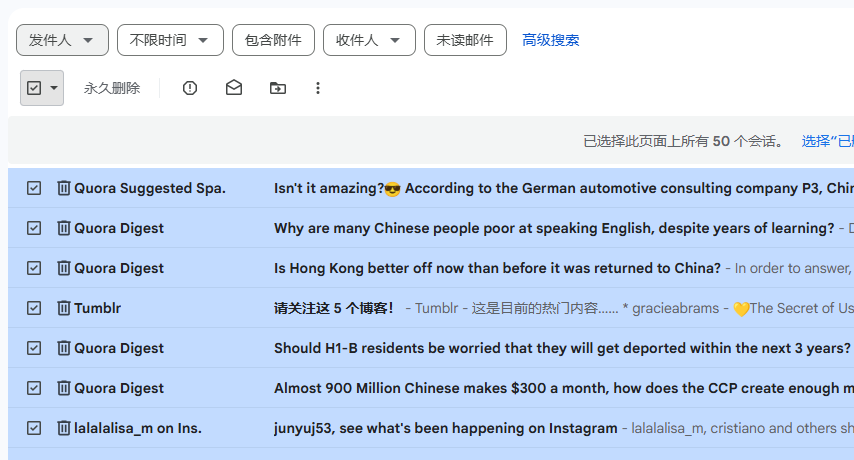Open the 不限时间 time filter dropdown
This screenshot has width=854, height=460.
click(x=169, y=40)
